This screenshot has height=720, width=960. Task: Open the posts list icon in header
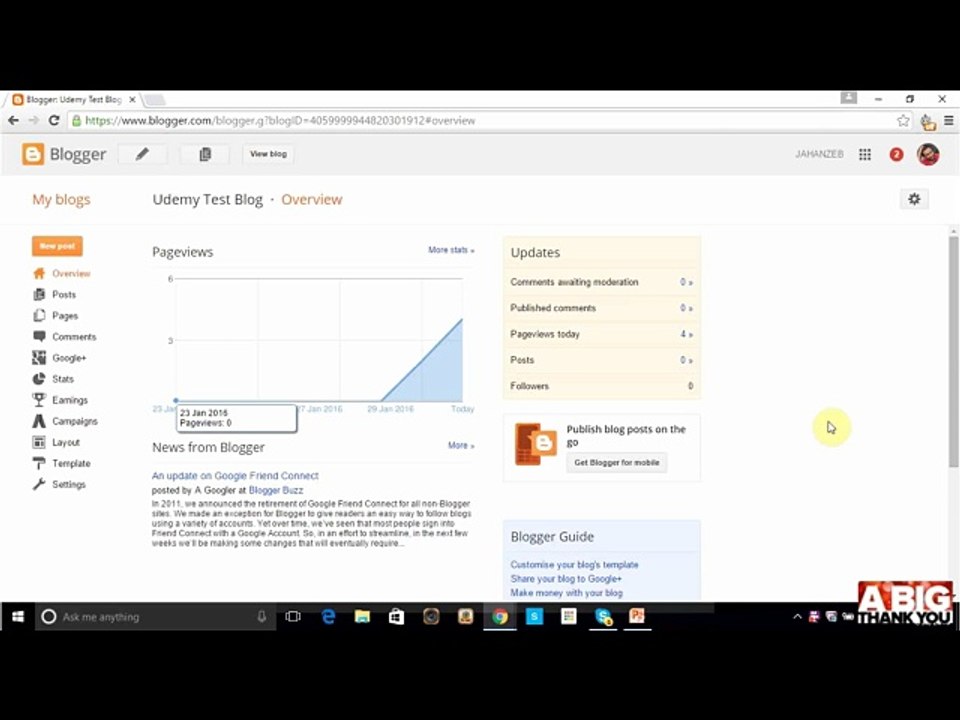[x=205, y=154]
